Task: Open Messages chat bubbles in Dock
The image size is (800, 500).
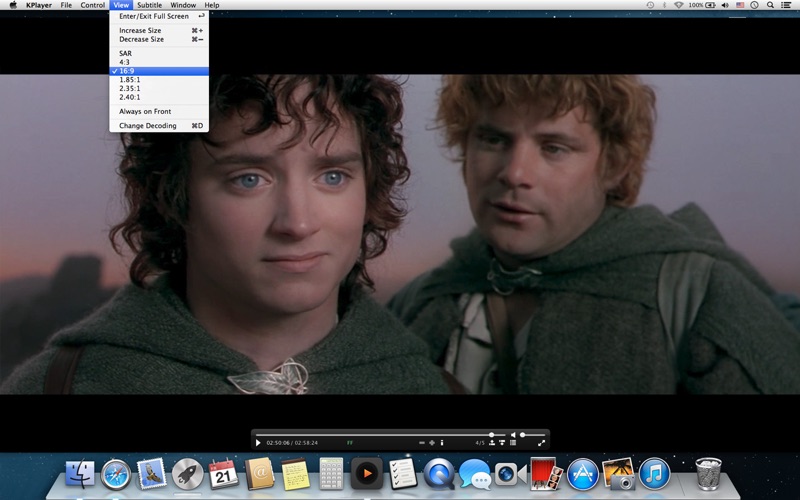Action: pos(475,474)
